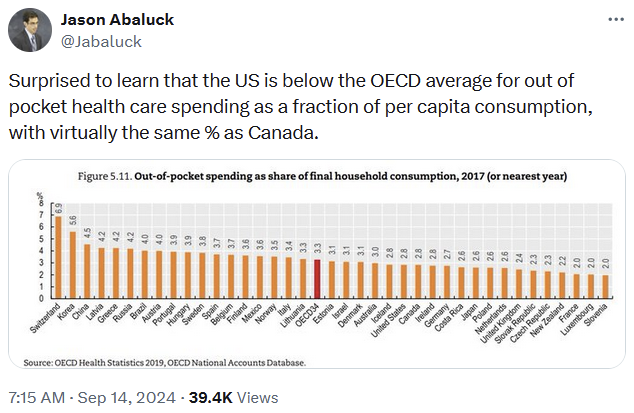Click the percent y-axis scale
634x413 pixels.
pyautogui.click(x=43, y=250)
